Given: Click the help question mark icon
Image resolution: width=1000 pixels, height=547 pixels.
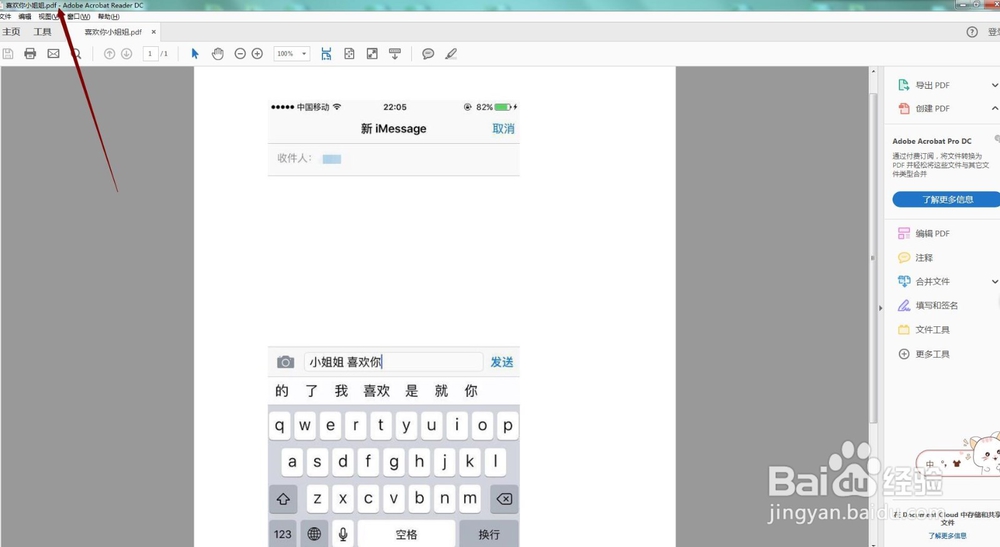Looking at the screenshot, I should (x=972, y=32).
